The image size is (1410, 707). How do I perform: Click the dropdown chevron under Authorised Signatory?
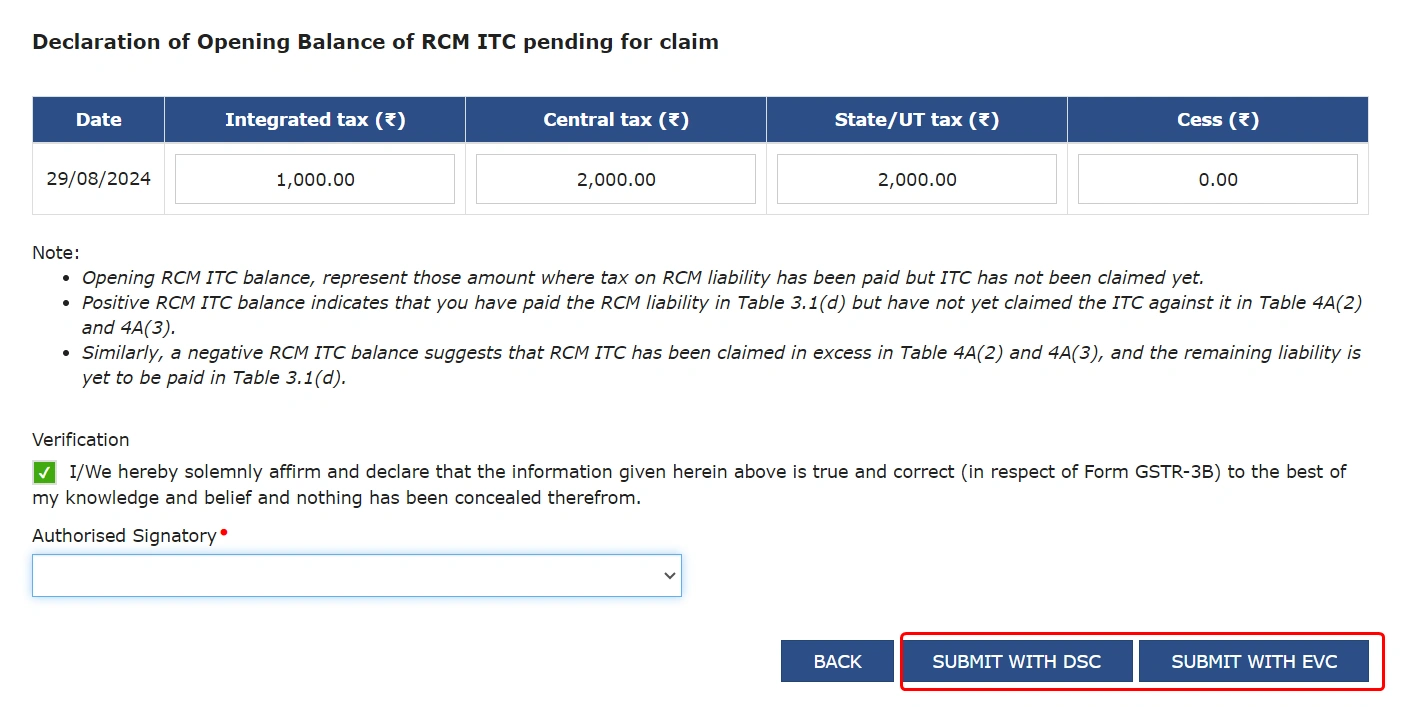point(667,575)
